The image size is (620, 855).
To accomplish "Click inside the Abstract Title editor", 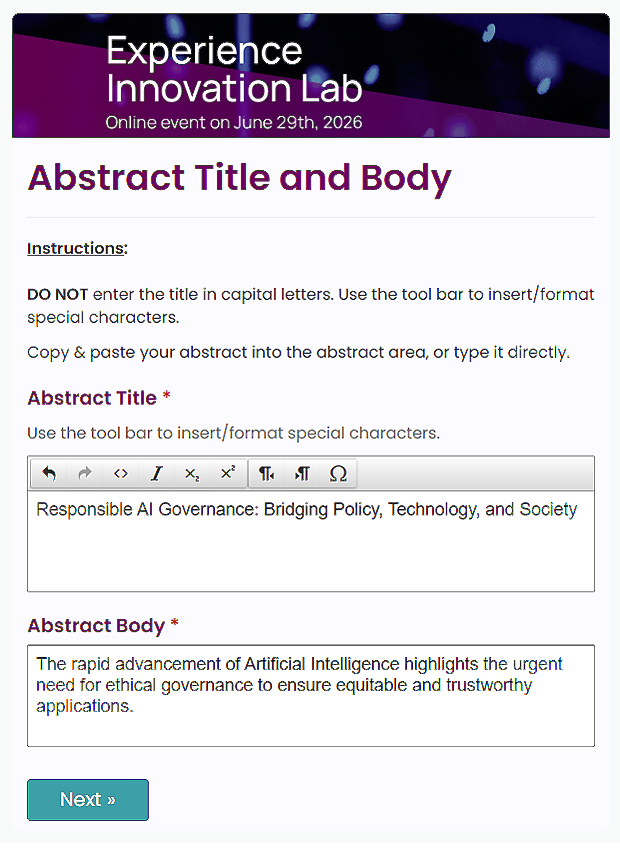I will click(x=310, y=530).
